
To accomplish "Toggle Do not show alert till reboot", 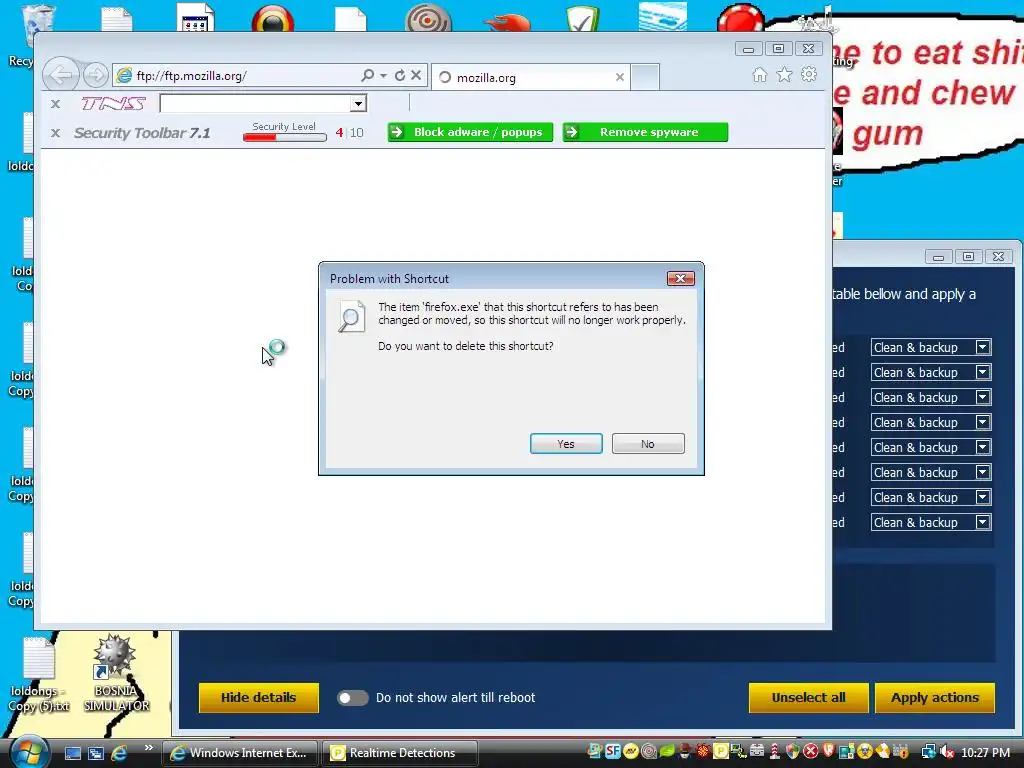I will click(x=353, y=697).
